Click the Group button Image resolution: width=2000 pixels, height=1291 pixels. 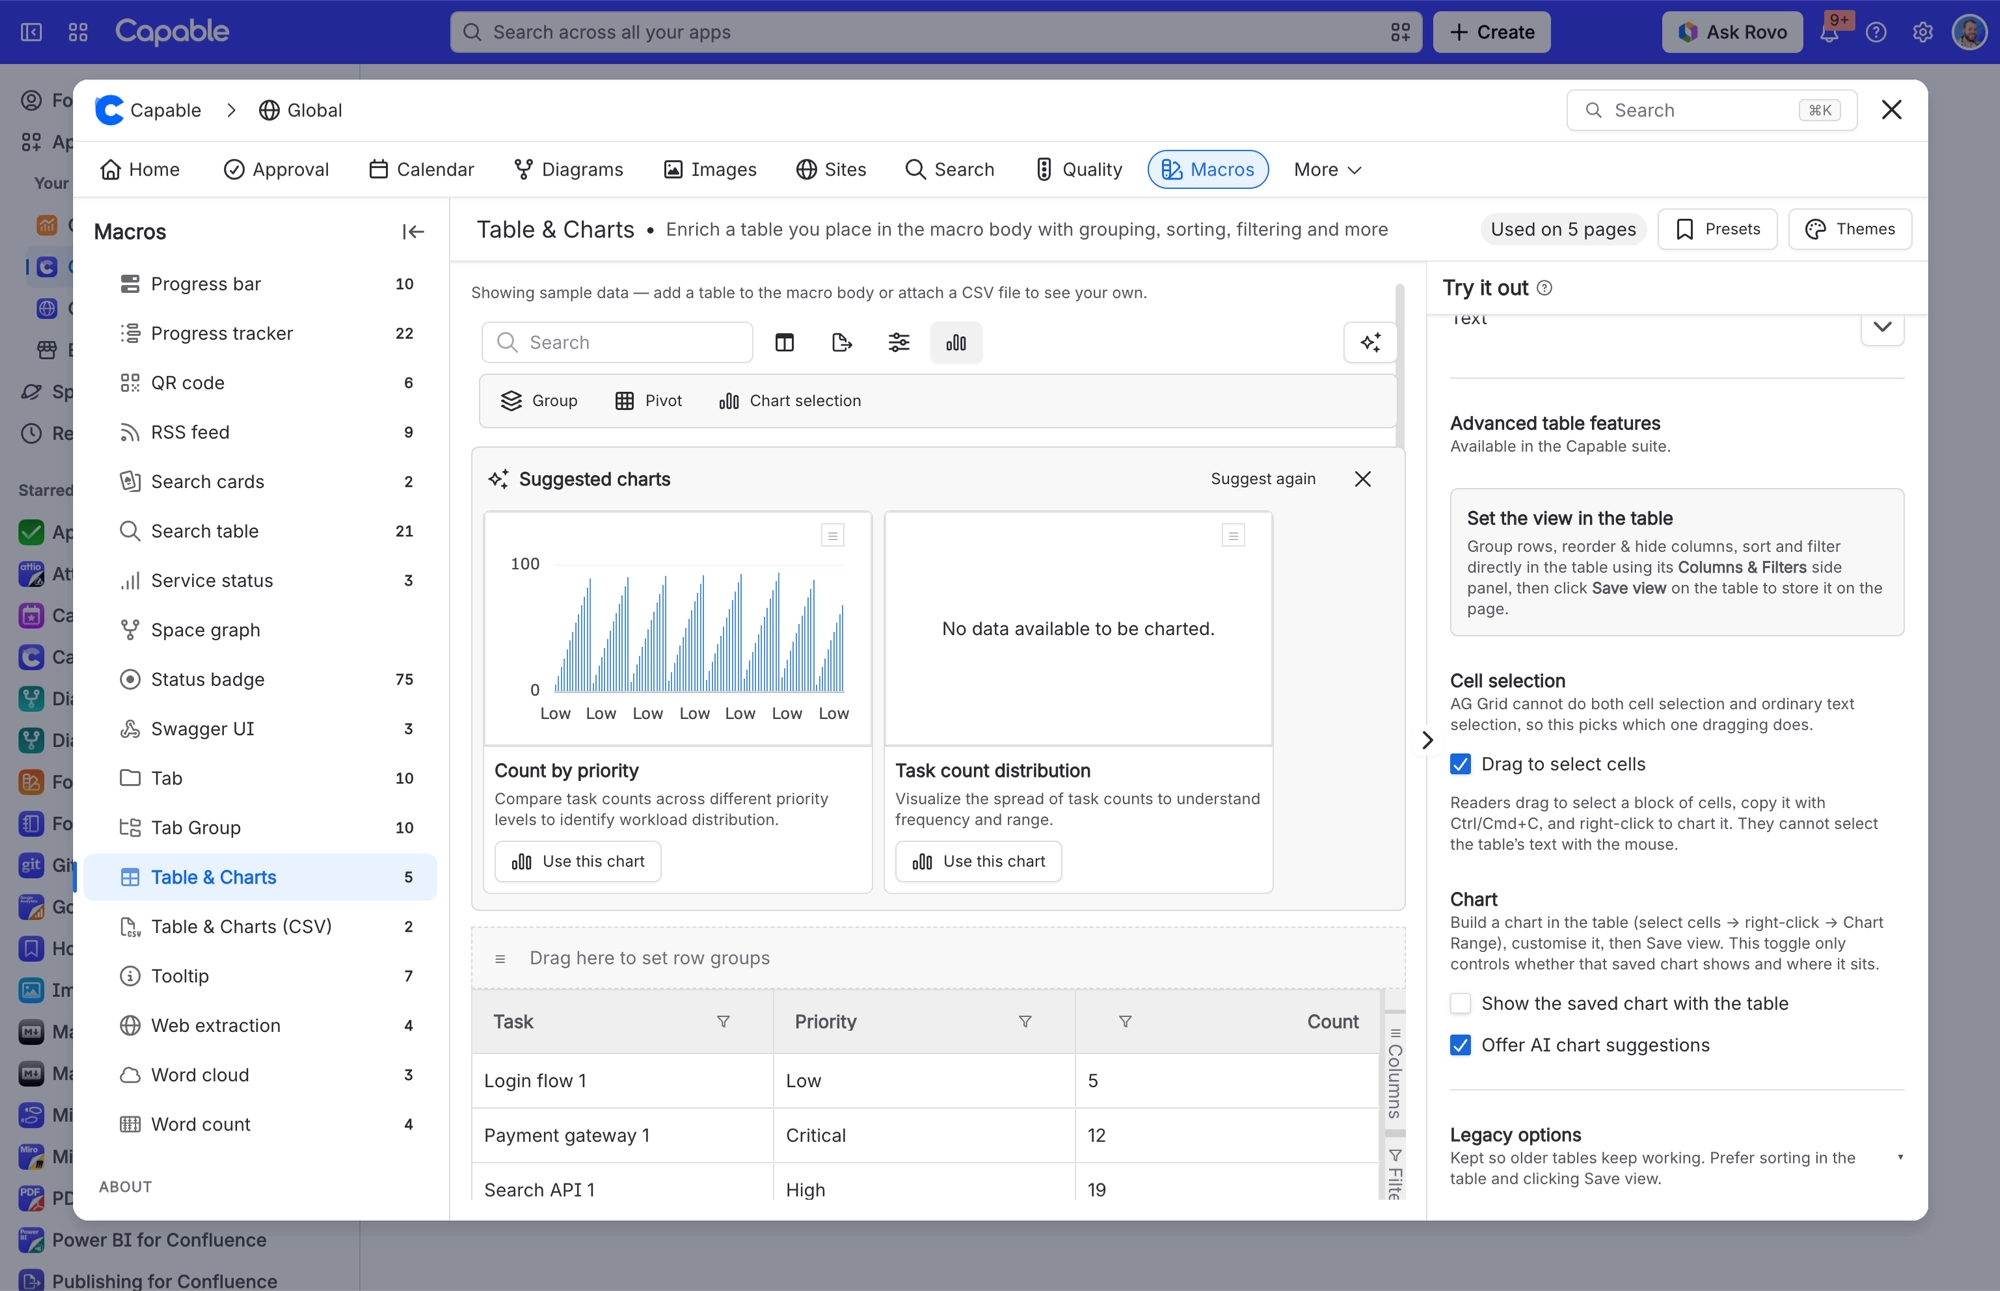point(539,401)
